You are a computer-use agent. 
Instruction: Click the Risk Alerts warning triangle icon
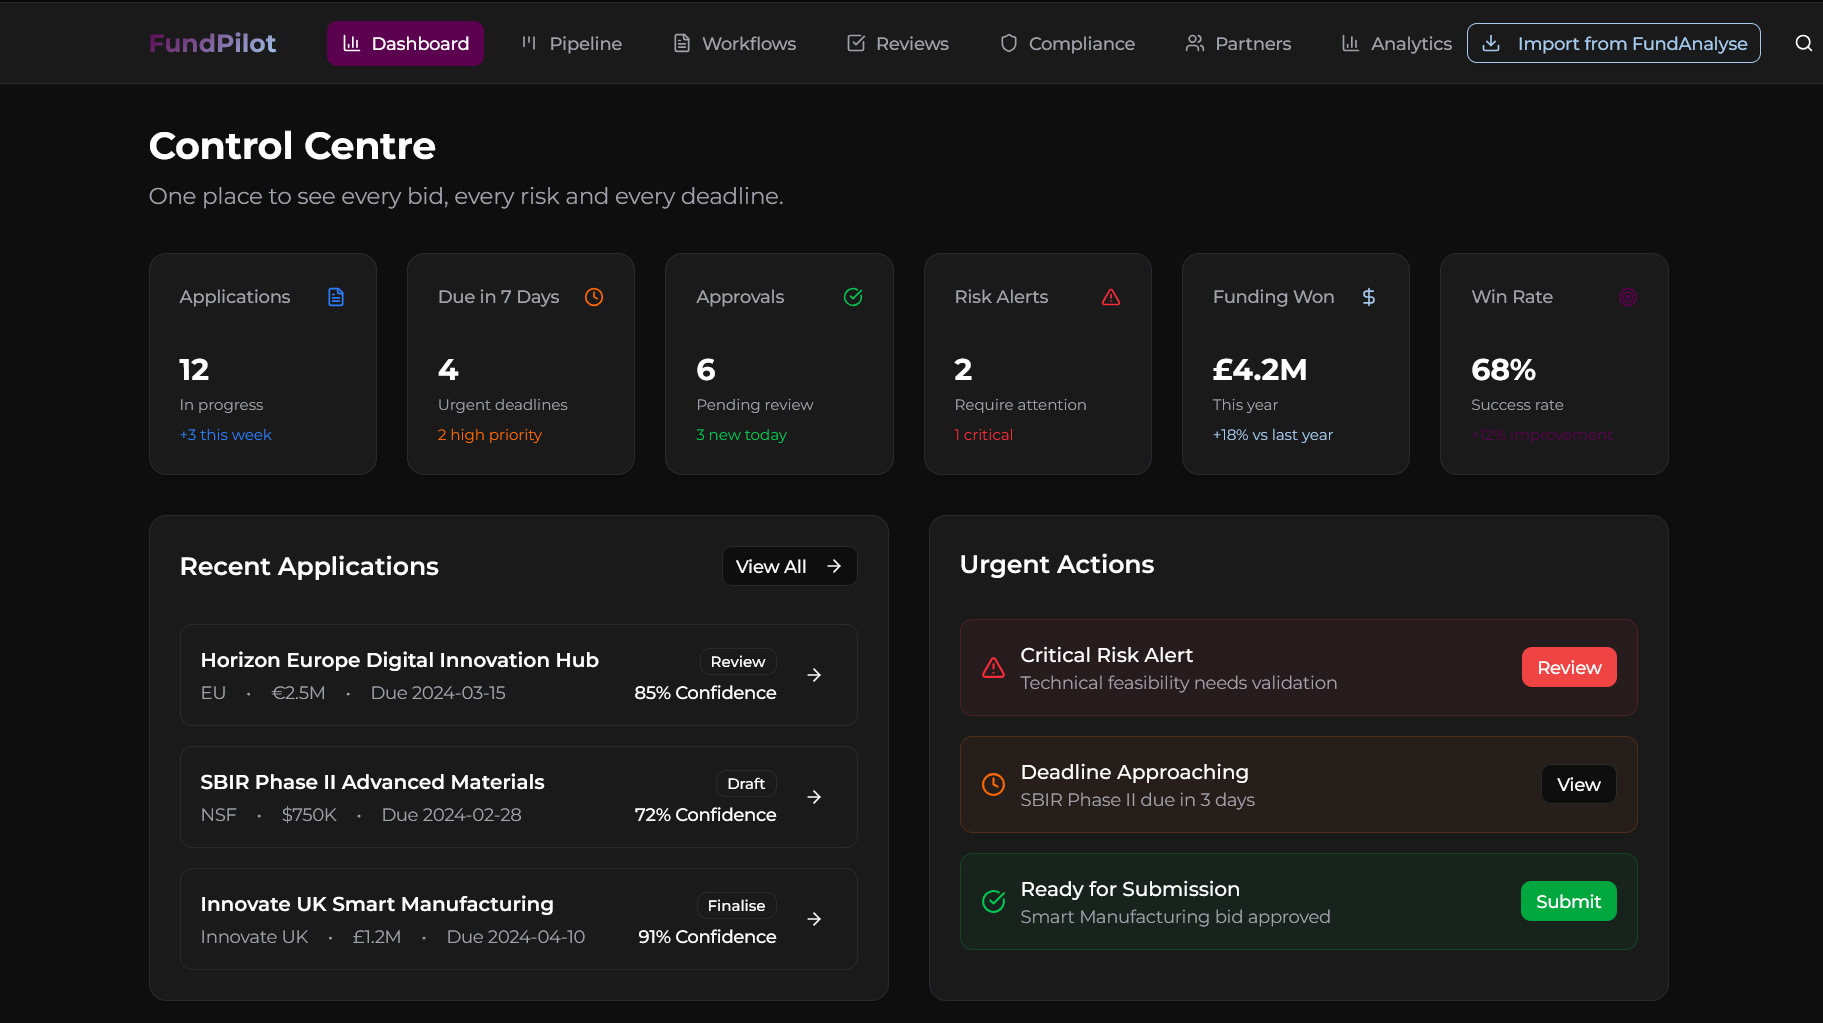[1111, 297]
